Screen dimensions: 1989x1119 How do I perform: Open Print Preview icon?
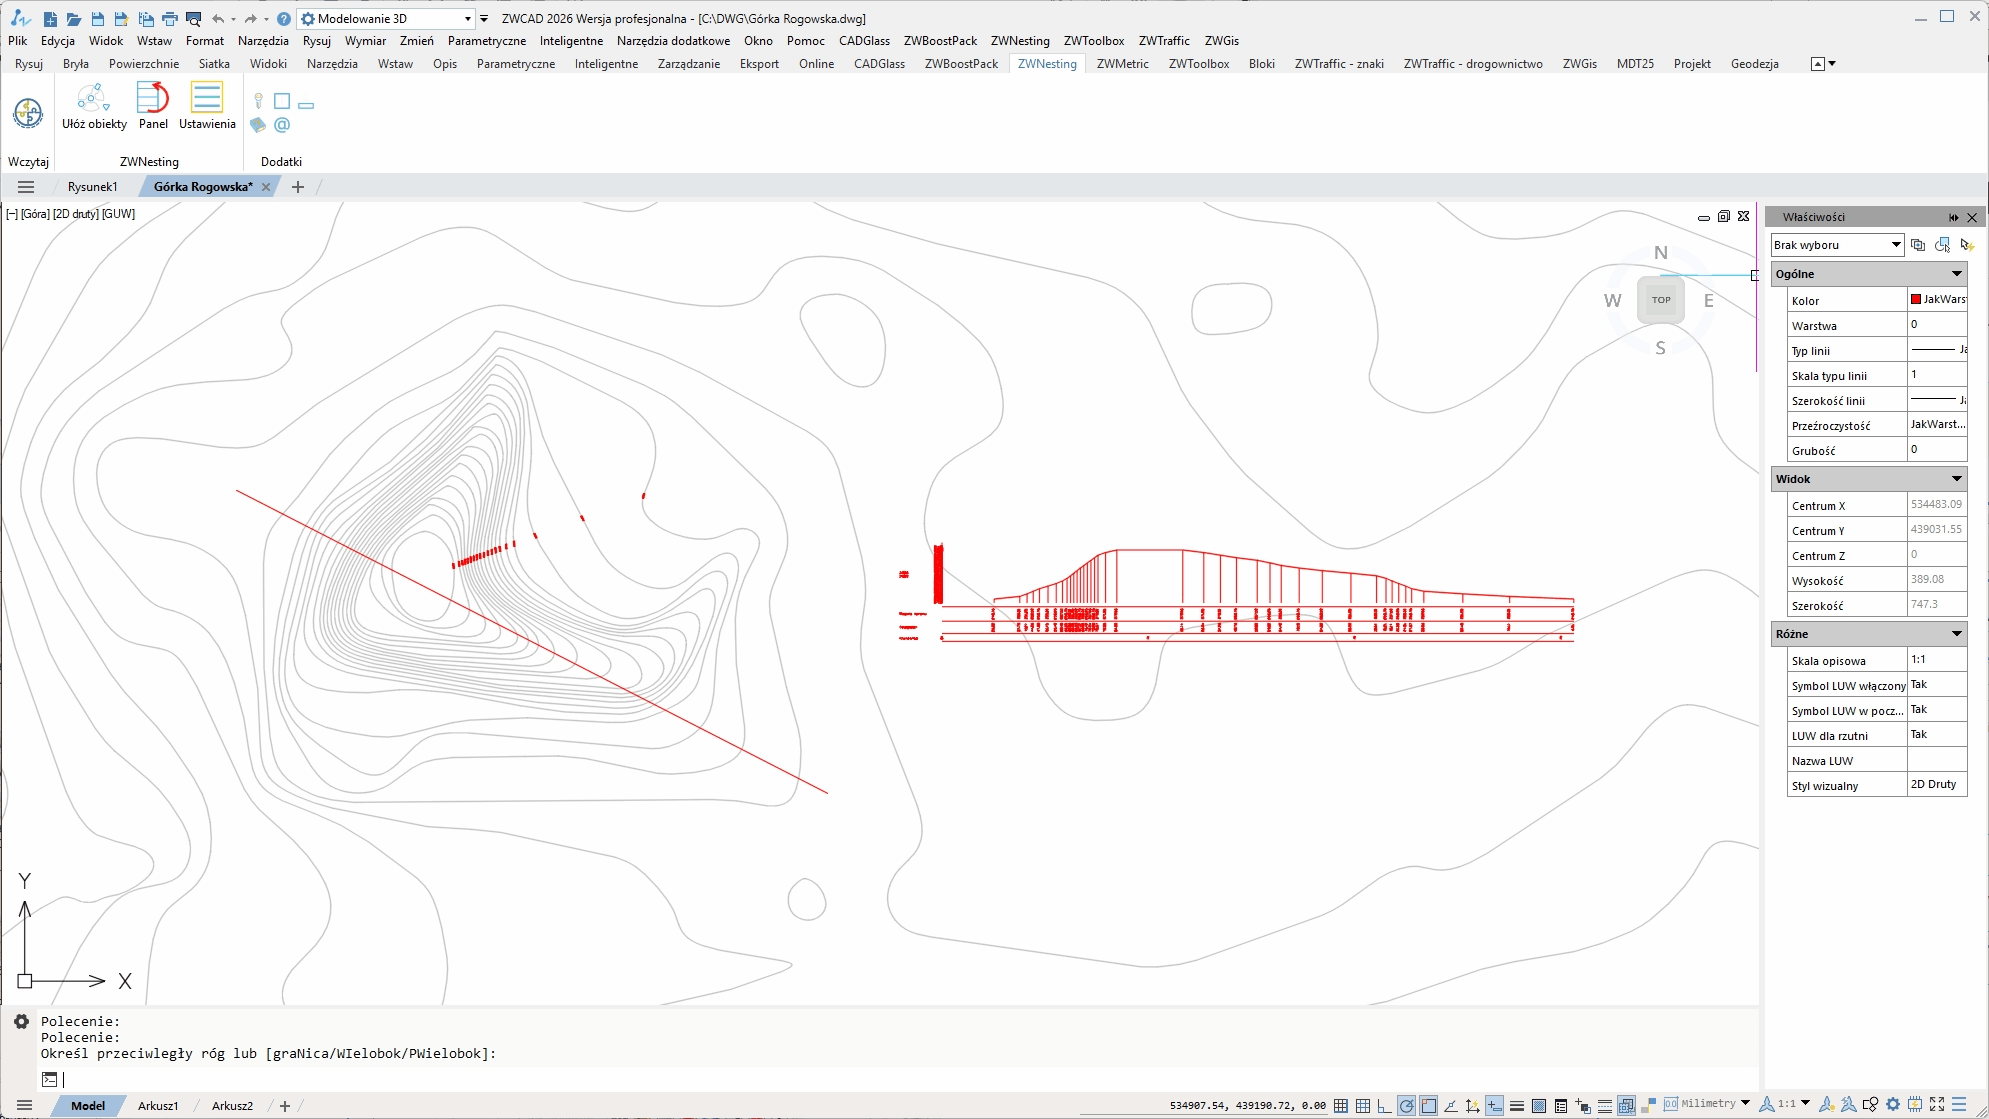coord(194,18)
